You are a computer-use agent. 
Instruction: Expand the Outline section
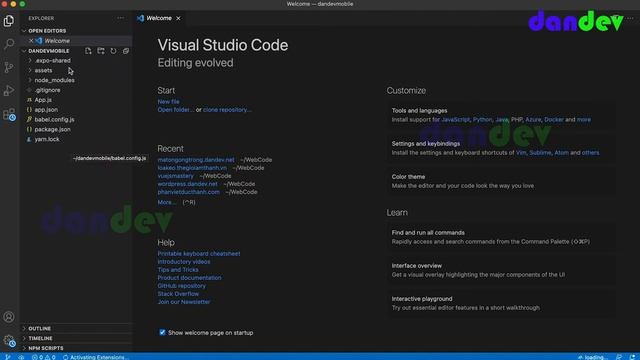click(76, 328)
